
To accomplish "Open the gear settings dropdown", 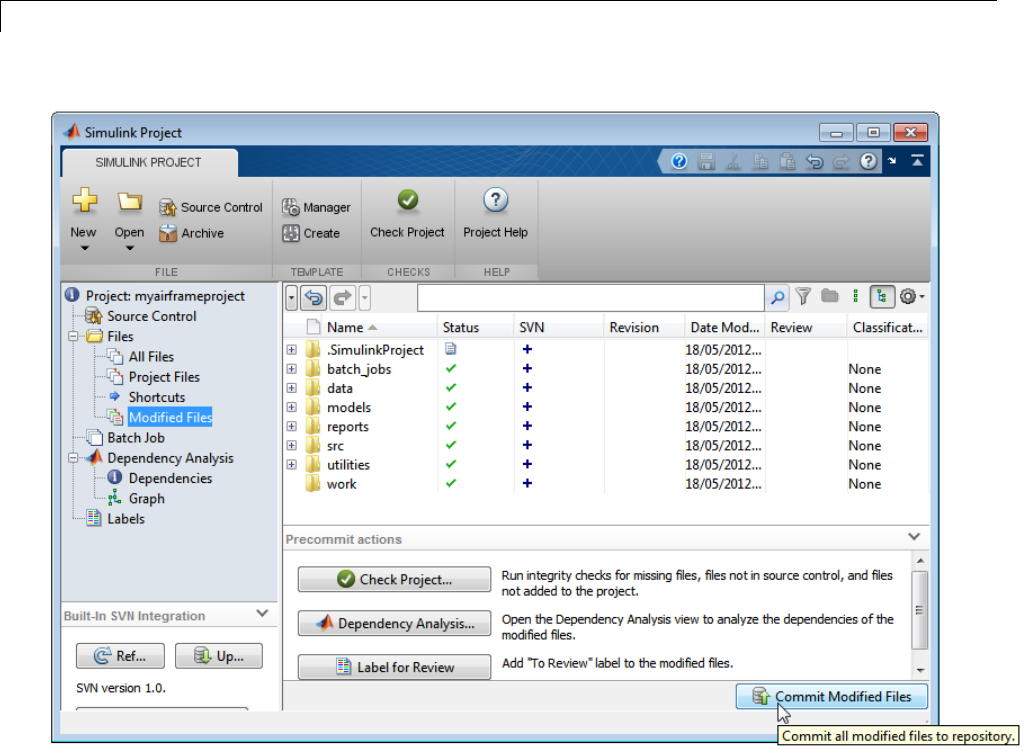I will pyautogui.click(x=912, y=296).
